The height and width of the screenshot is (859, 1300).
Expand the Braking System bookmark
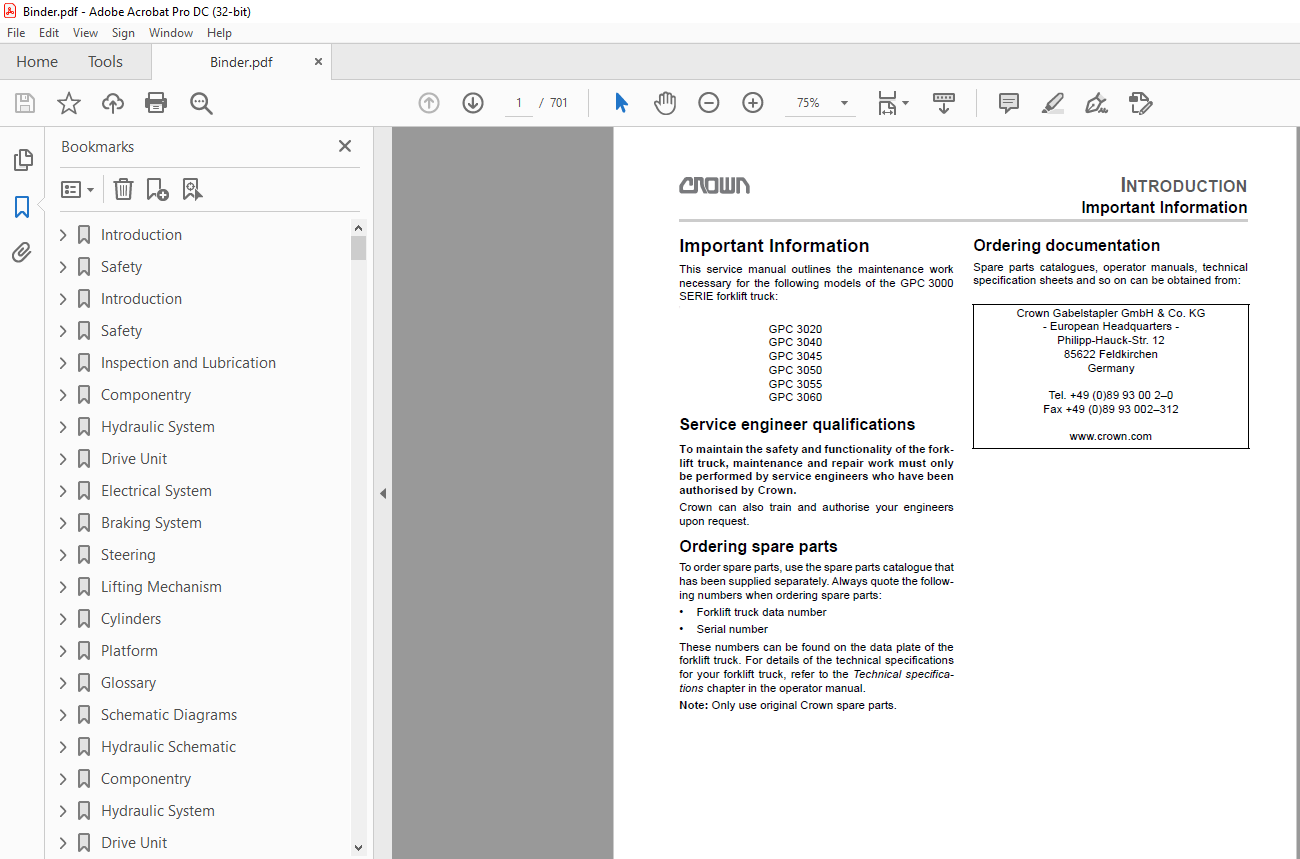(63, 523)
